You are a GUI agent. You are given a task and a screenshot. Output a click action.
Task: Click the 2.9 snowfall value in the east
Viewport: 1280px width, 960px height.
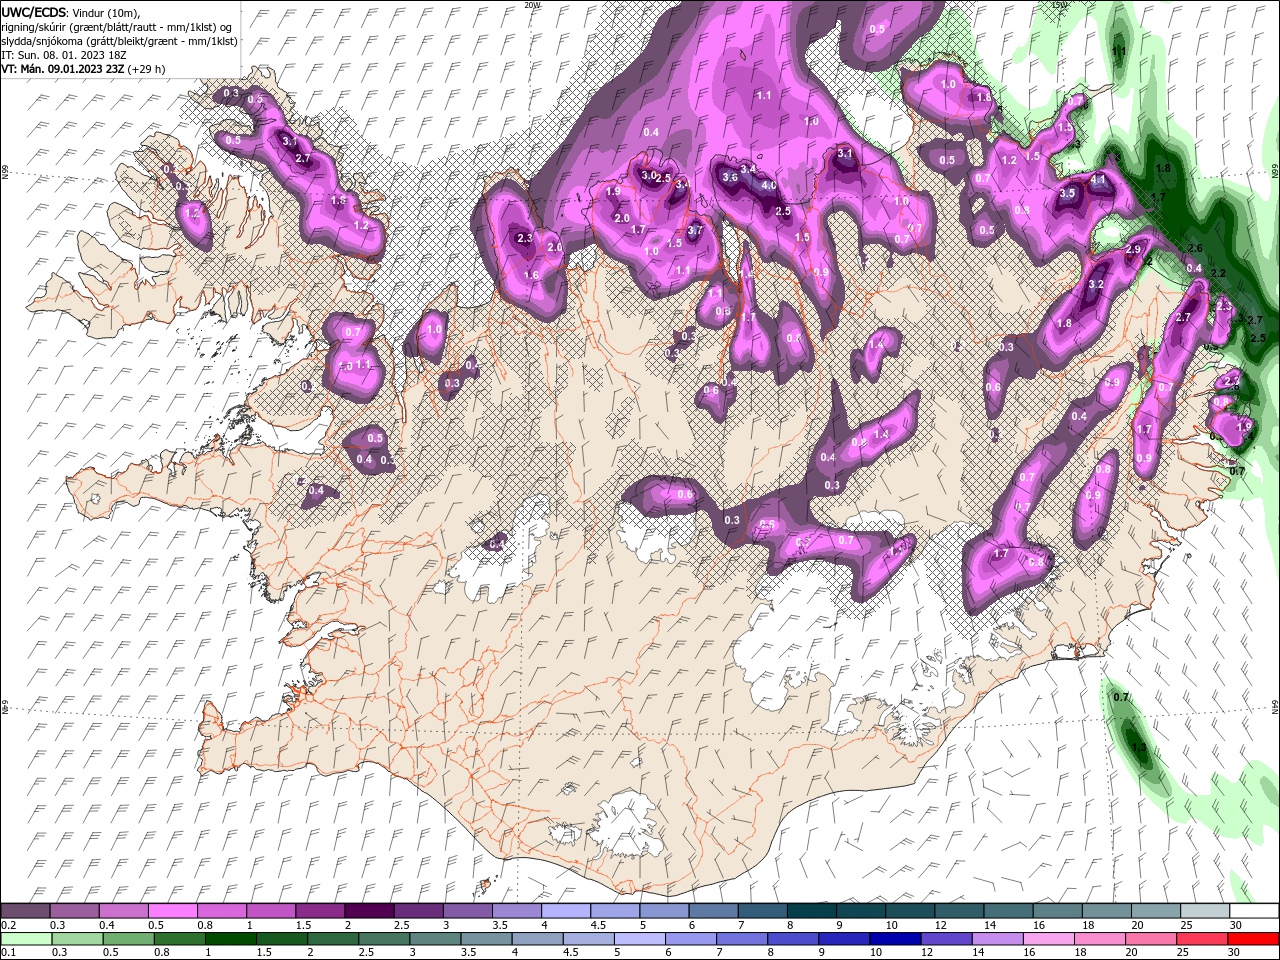coord(1133,249)
